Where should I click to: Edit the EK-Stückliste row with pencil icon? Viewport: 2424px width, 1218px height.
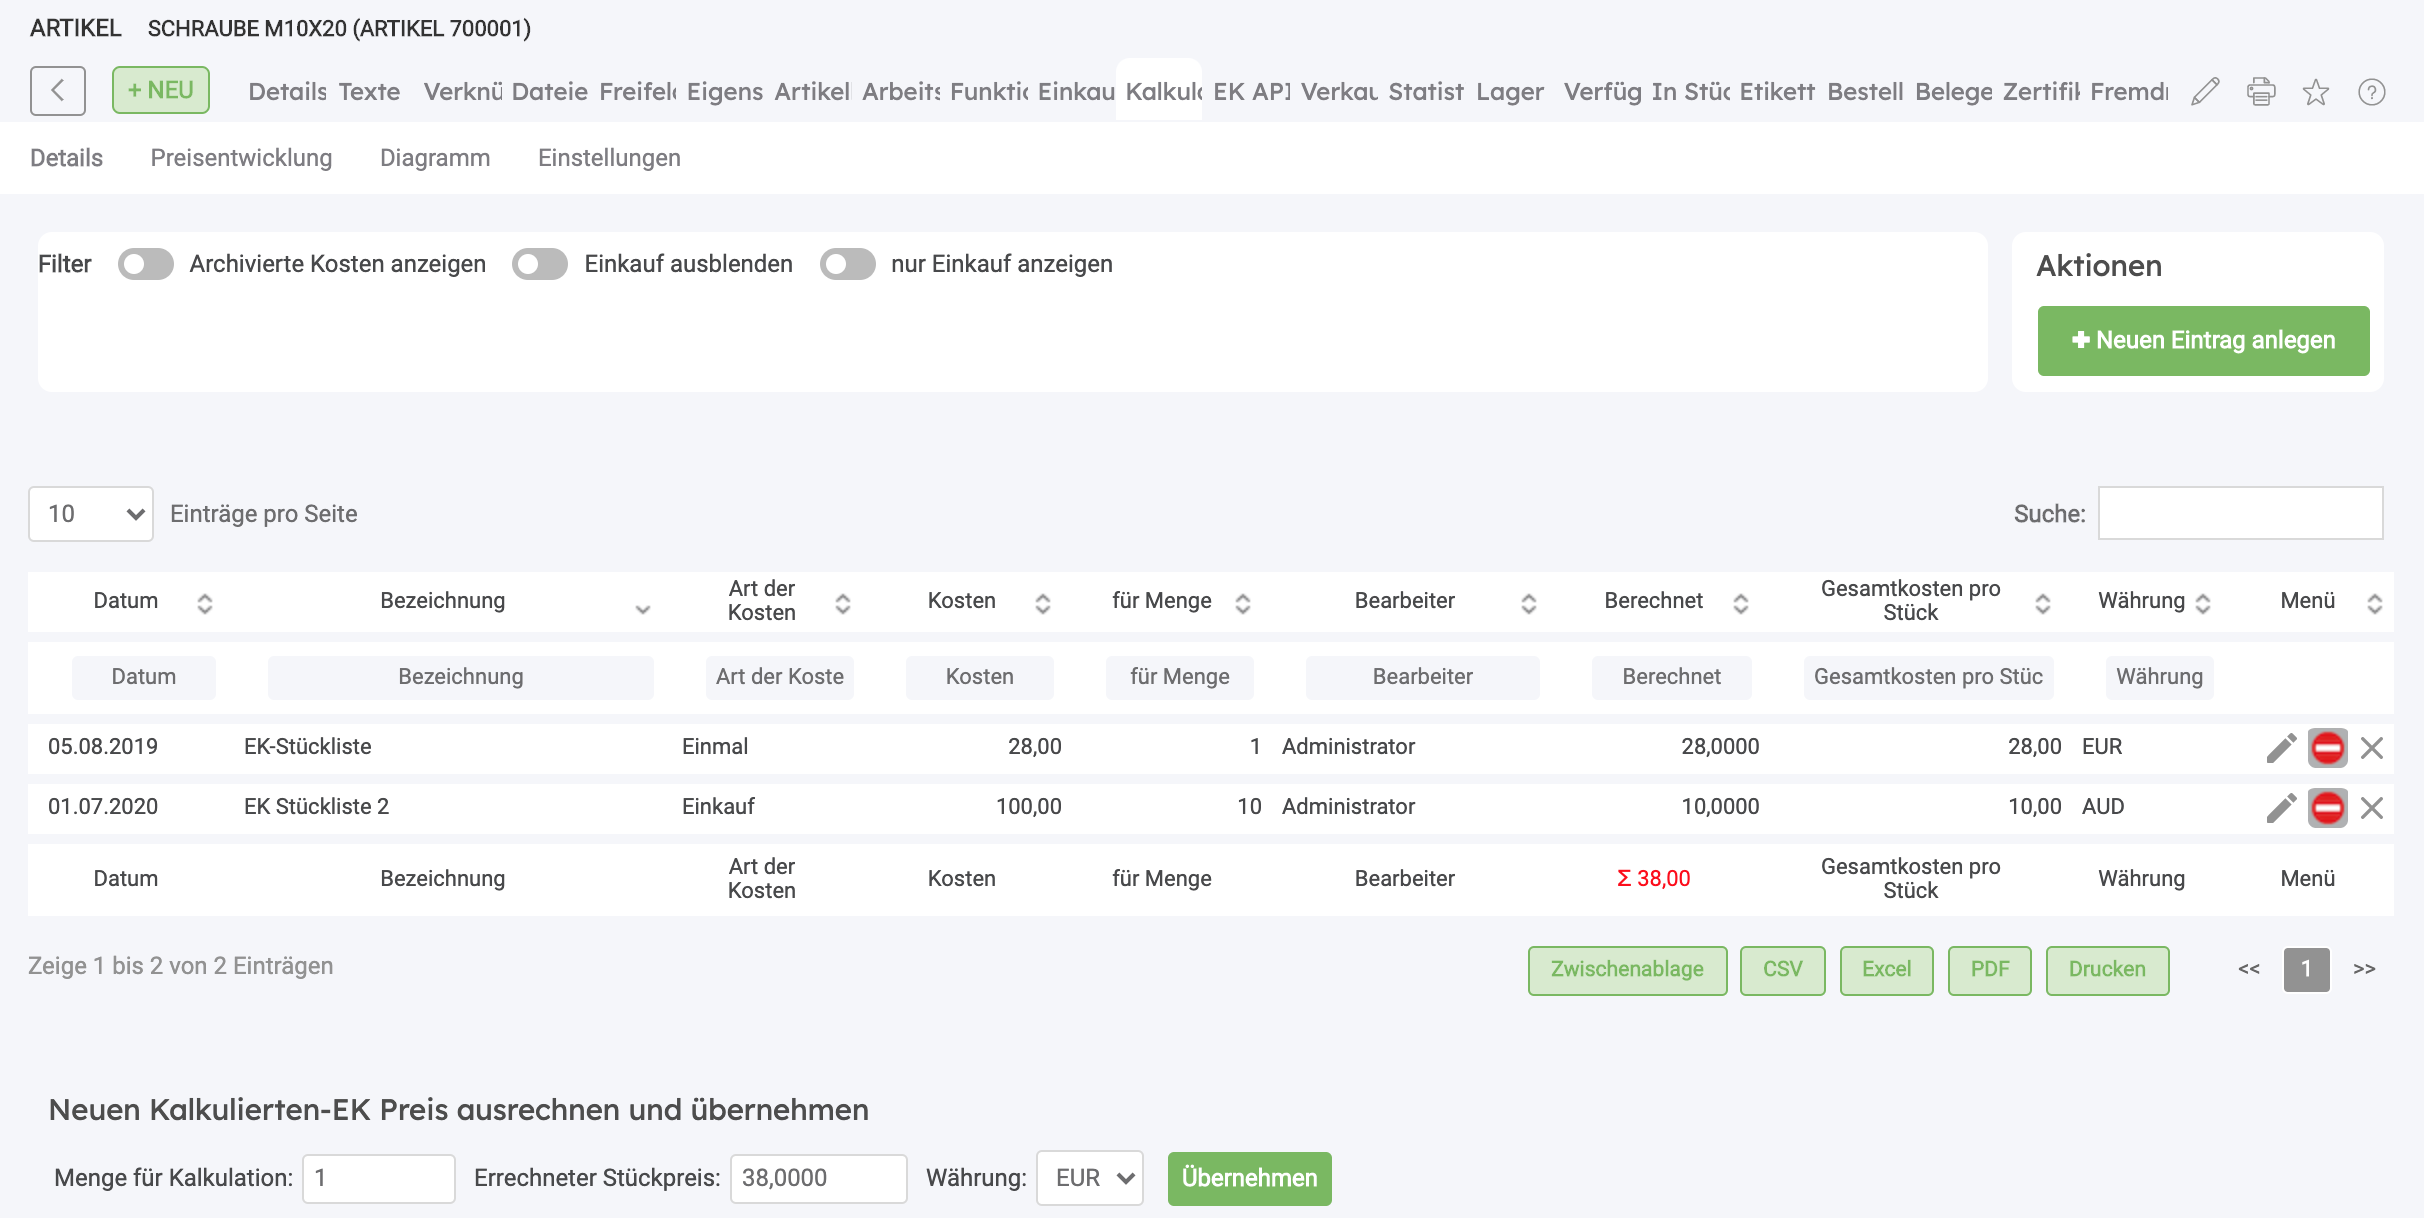(x=2281, y=747)
